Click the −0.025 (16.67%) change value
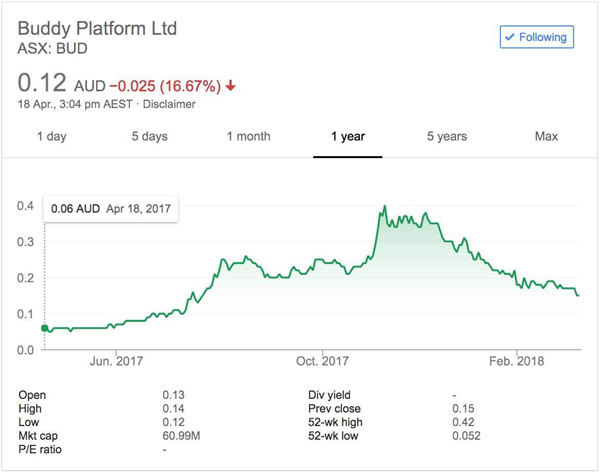 pos(165,86)
